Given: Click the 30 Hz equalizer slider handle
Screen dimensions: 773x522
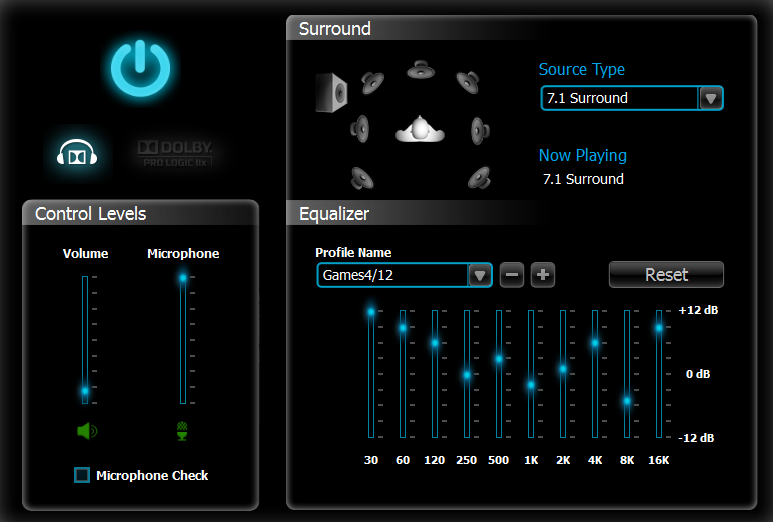Looking at the screenshot, I should click(x=371, y=312).
